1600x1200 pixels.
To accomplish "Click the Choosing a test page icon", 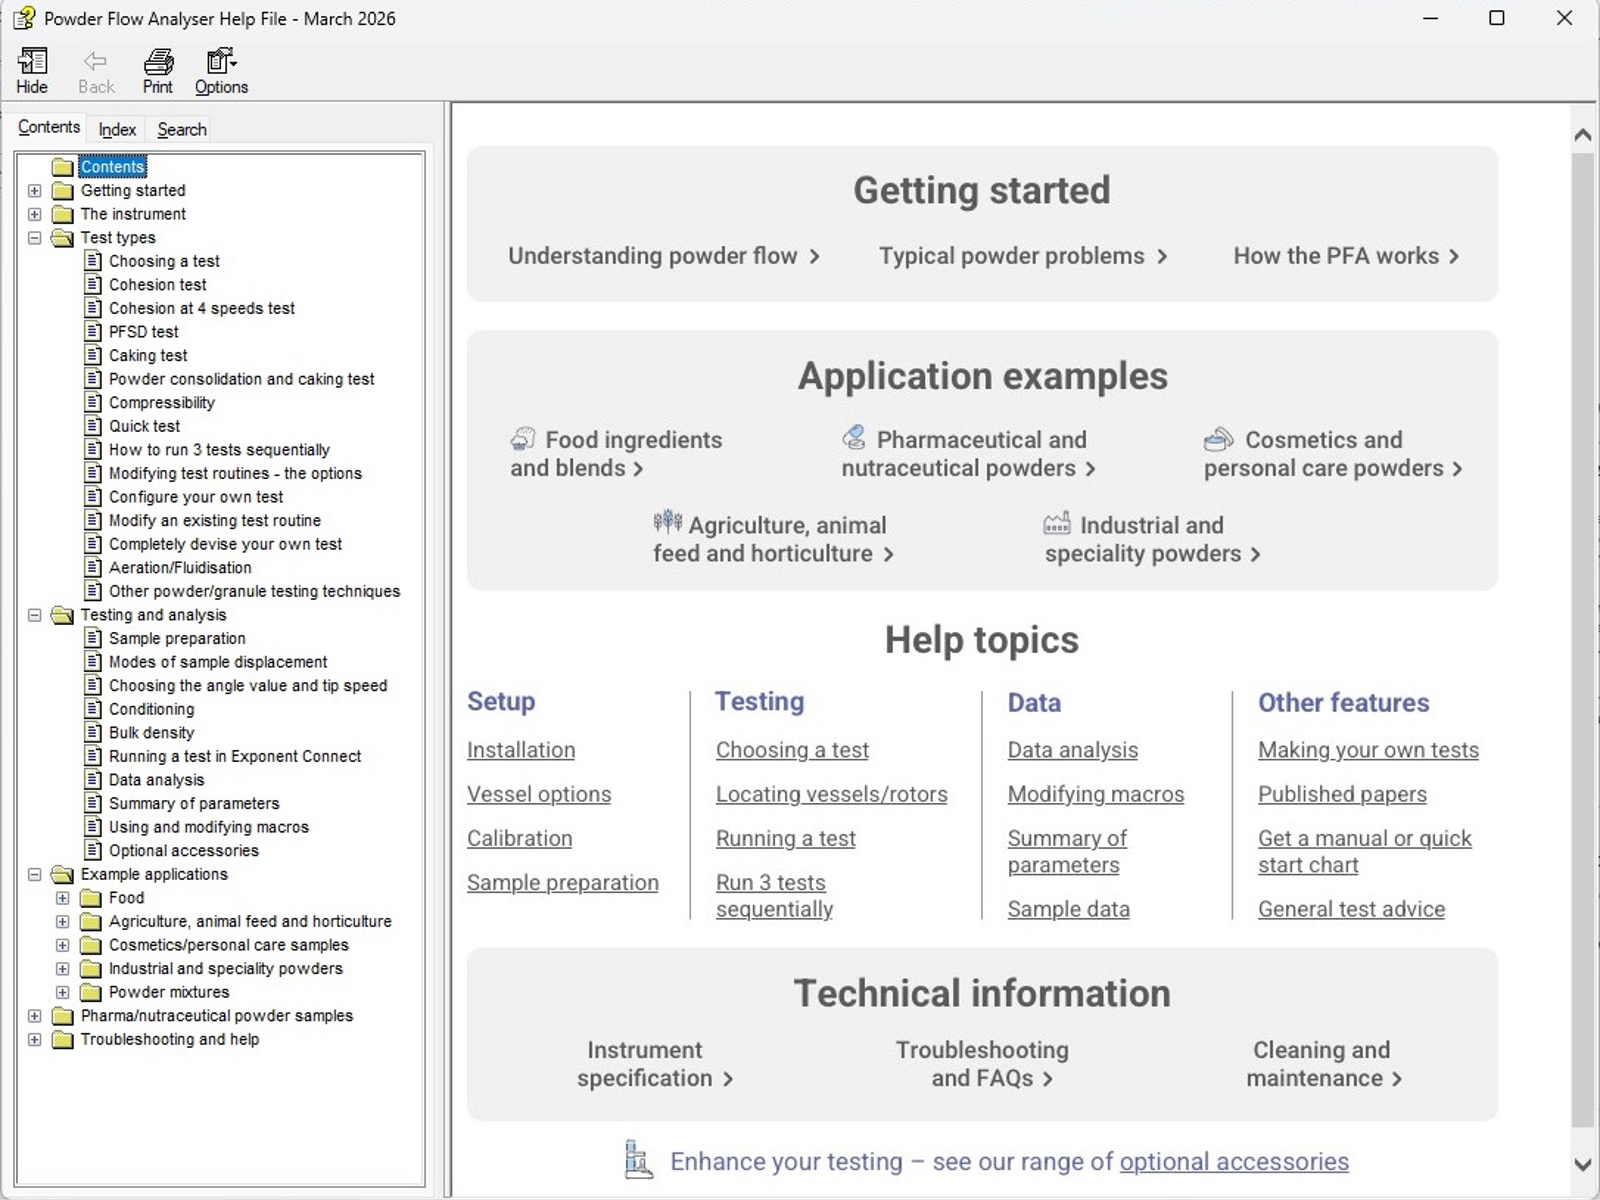I will (x=93, y=261).
